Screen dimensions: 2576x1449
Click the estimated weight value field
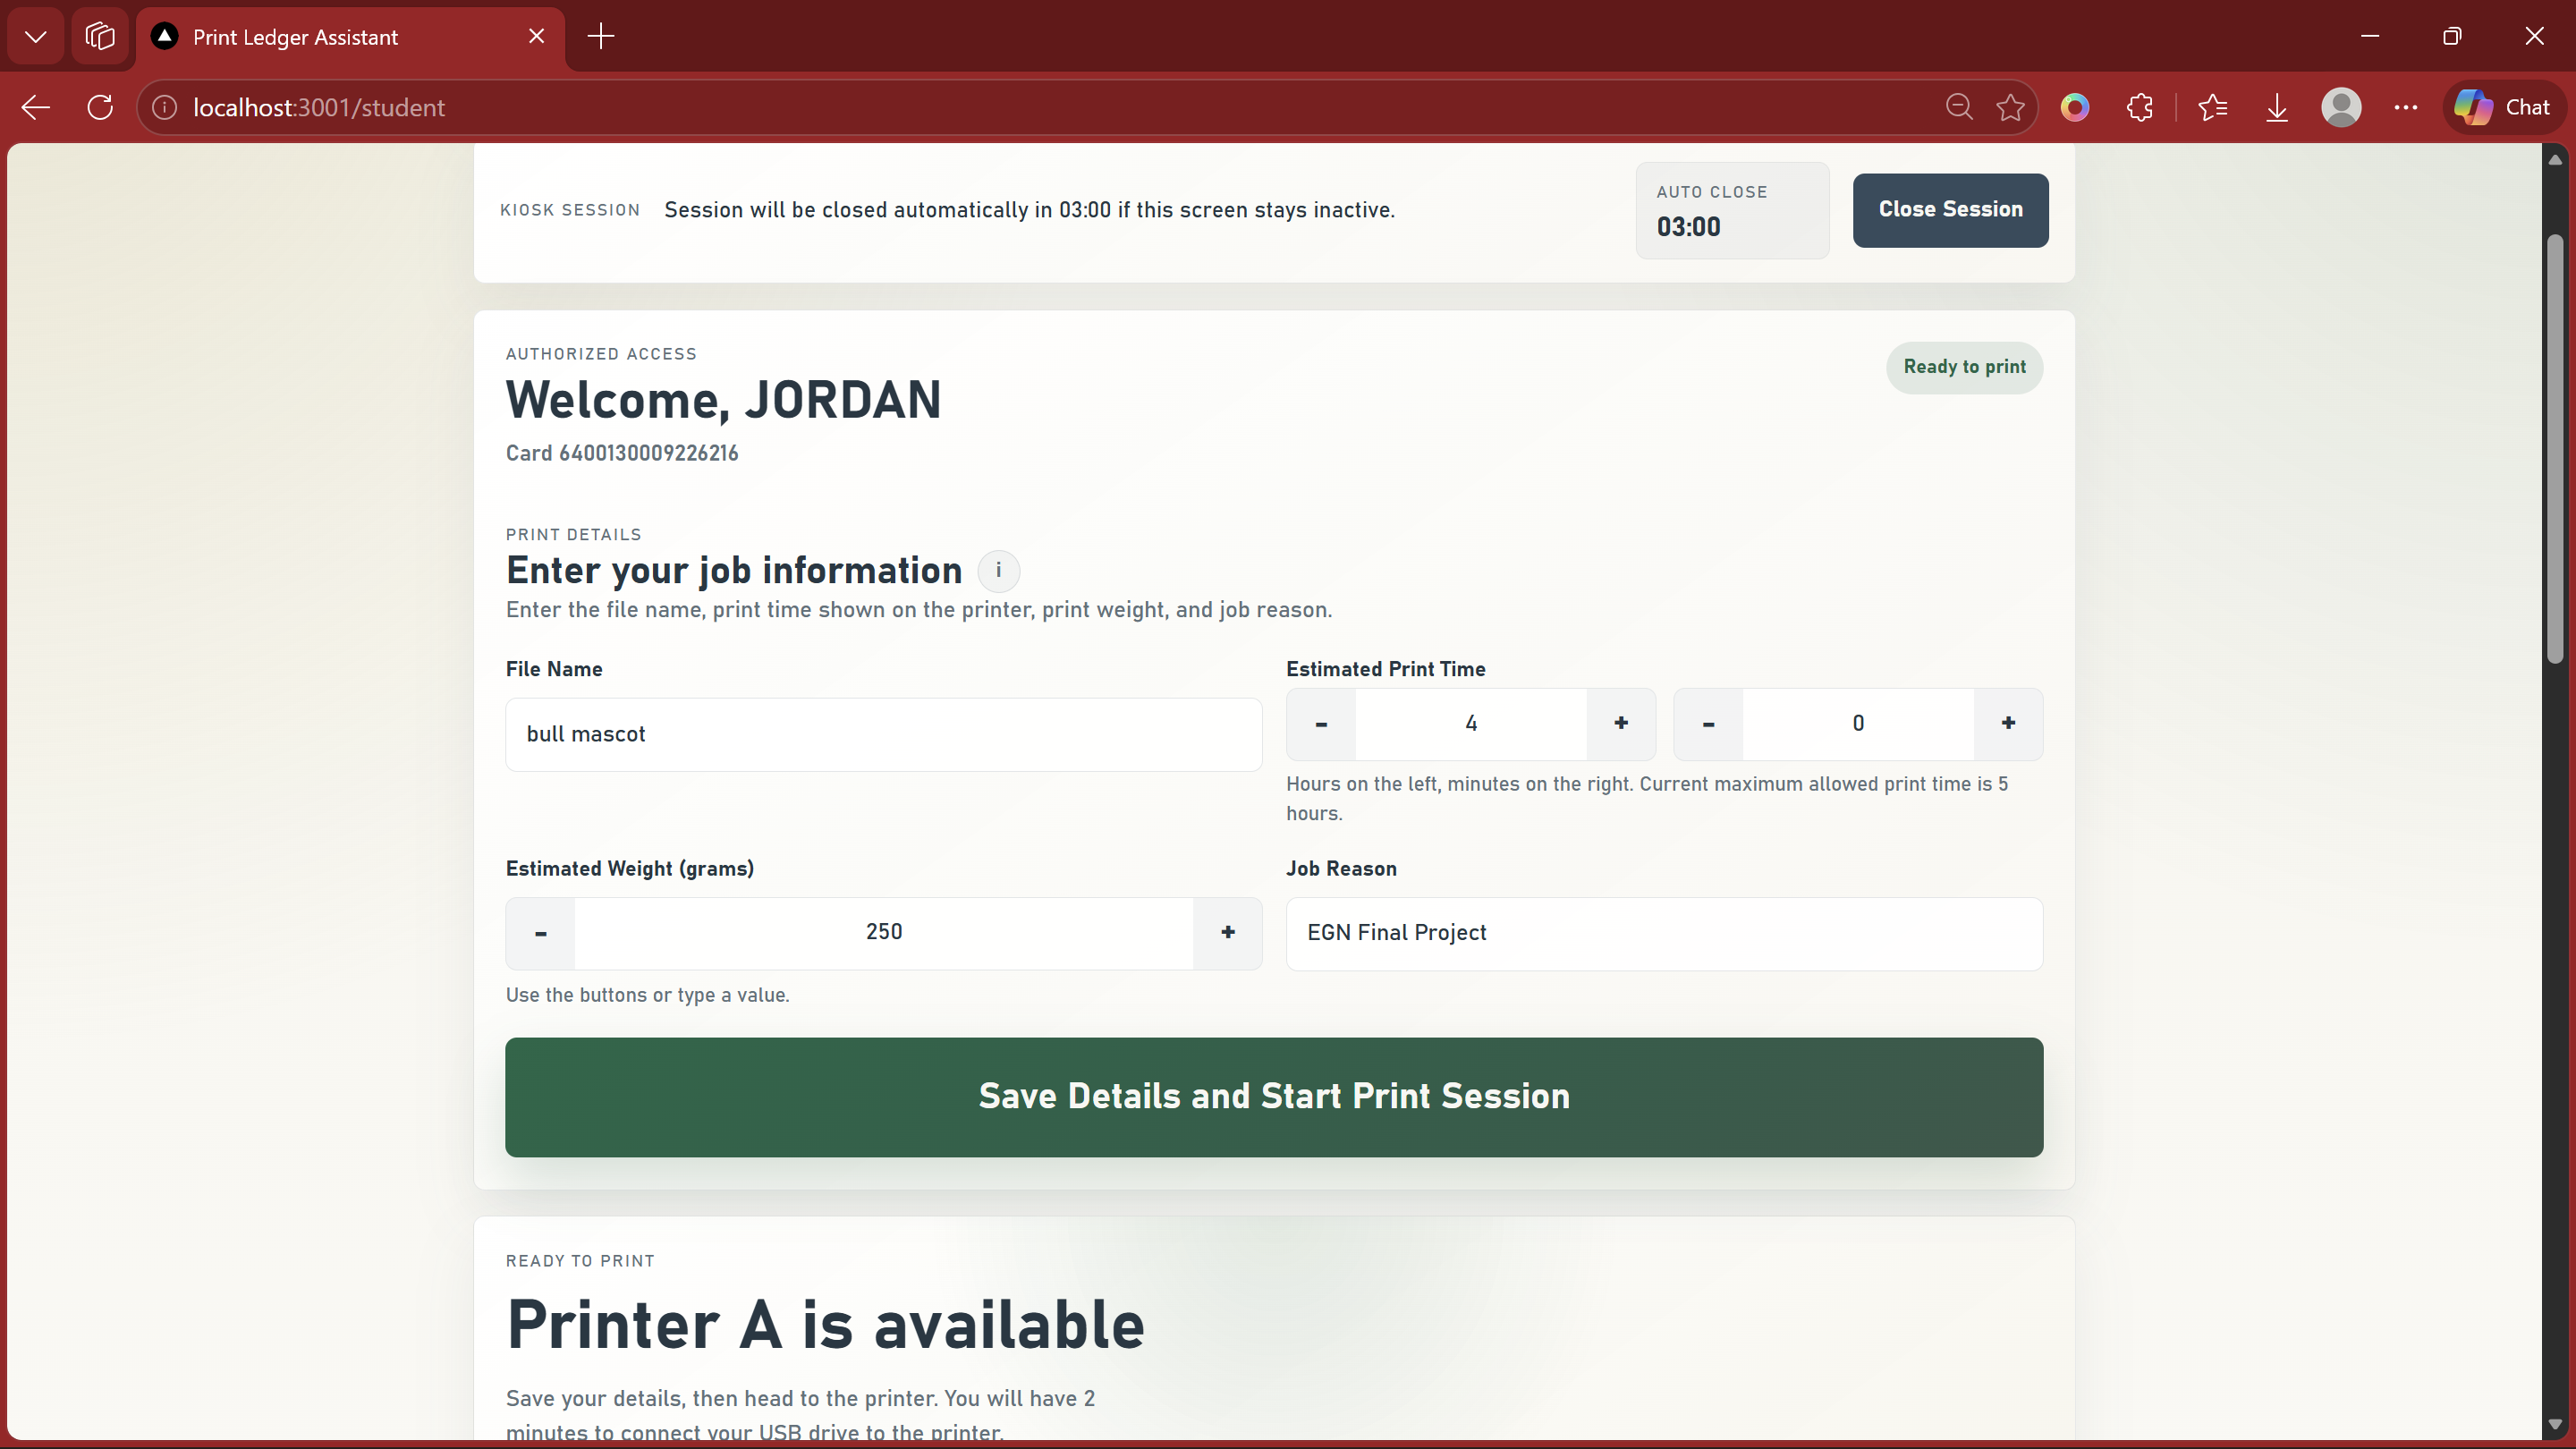point(883,932)
